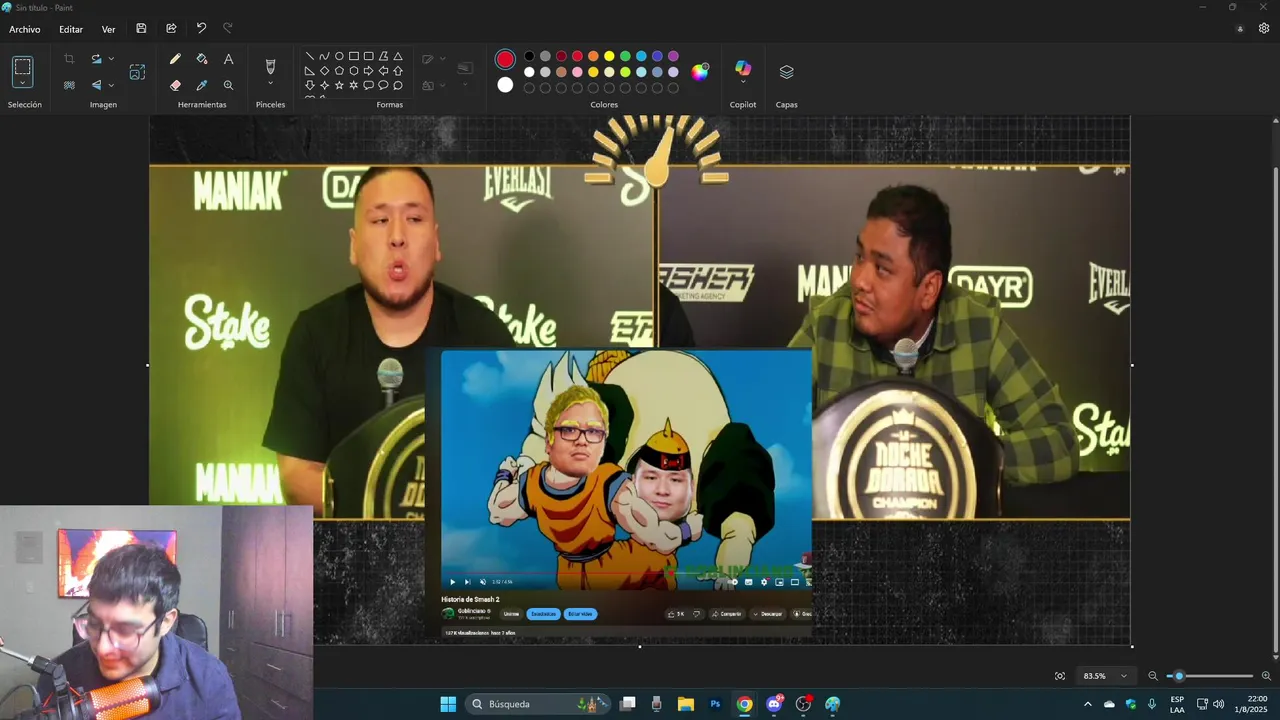Click the Redo arrow icon
This screenshot has width=1280, height=720.
click(228, 29)
